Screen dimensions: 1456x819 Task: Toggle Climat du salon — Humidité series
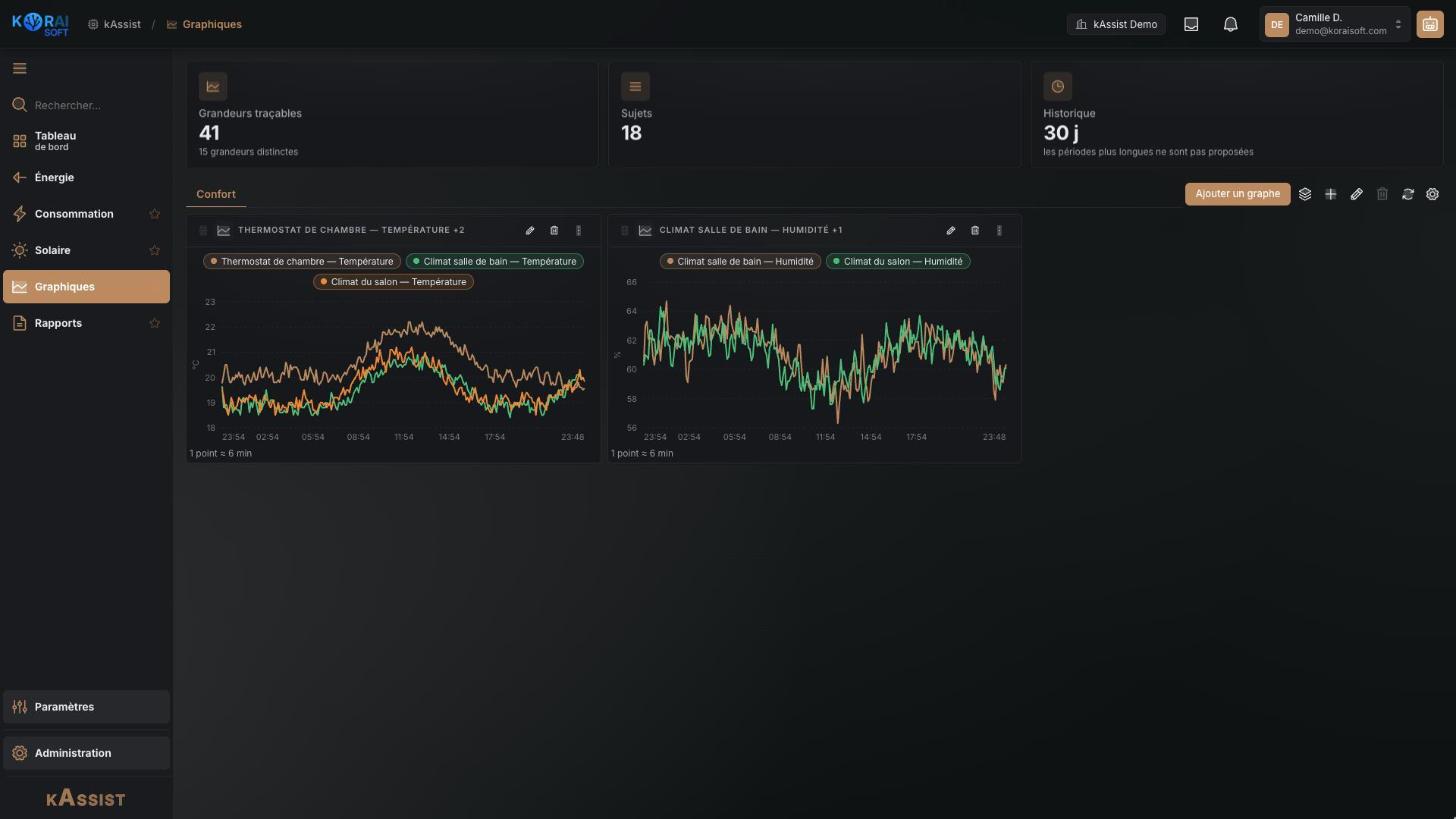(x=898, y=261)
